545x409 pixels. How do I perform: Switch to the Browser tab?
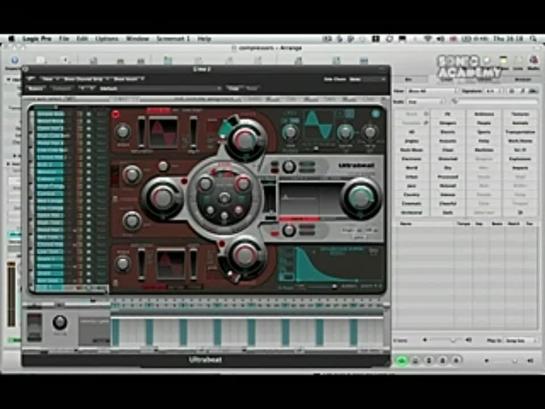click(522, 80)
